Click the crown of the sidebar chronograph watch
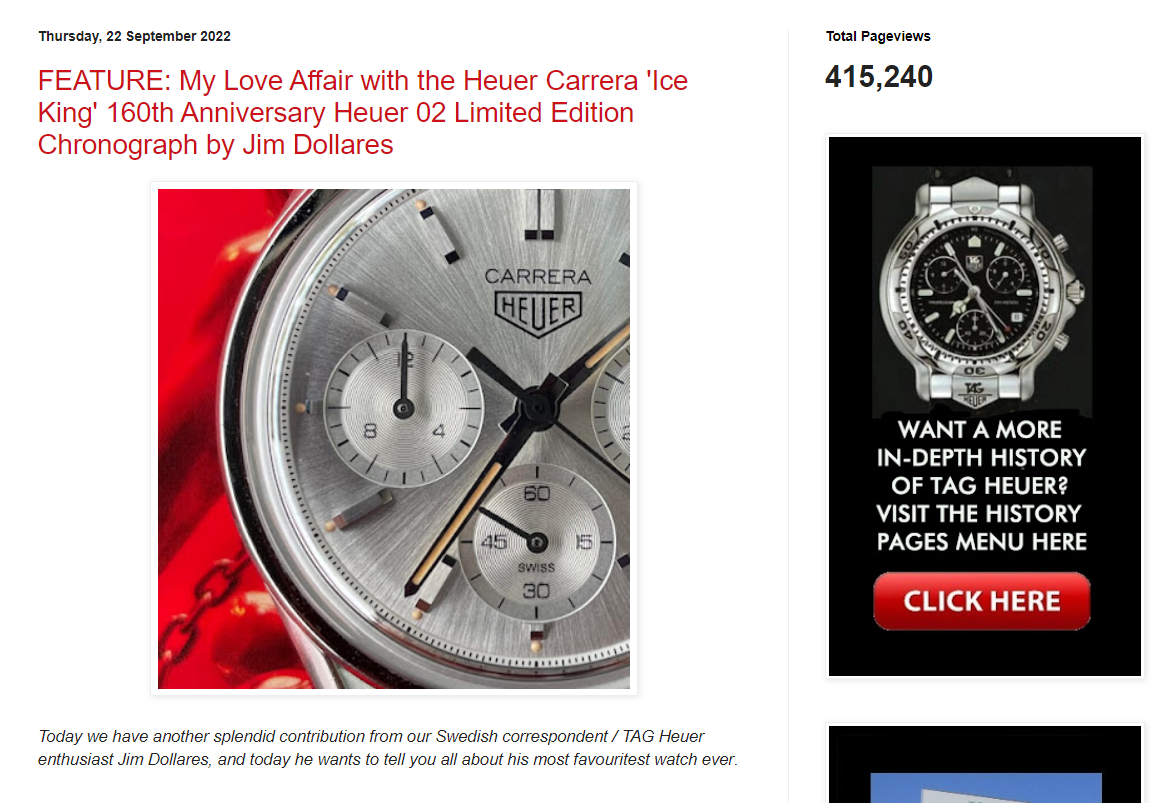The width and height of the screenshot is (1151, 803). pyautogui.click(x=1075, y=291)
